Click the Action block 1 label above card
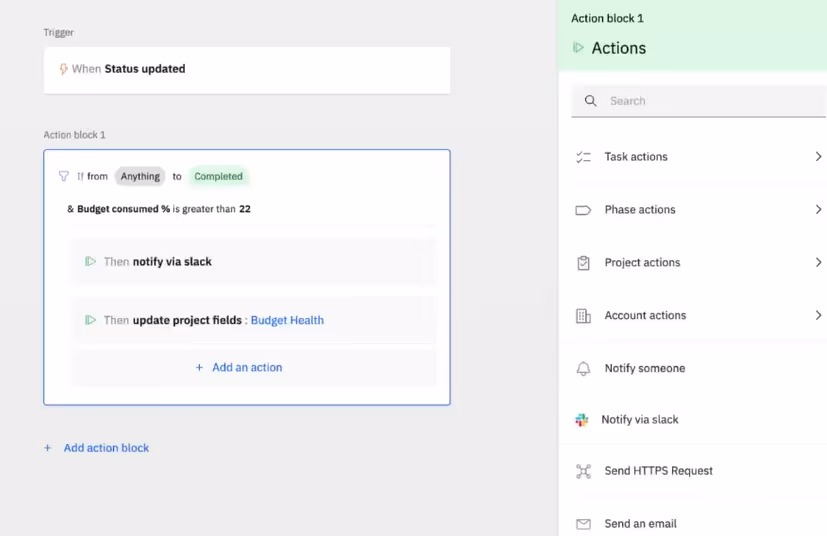This screenshot has height=536, width=827. (74, 135)
